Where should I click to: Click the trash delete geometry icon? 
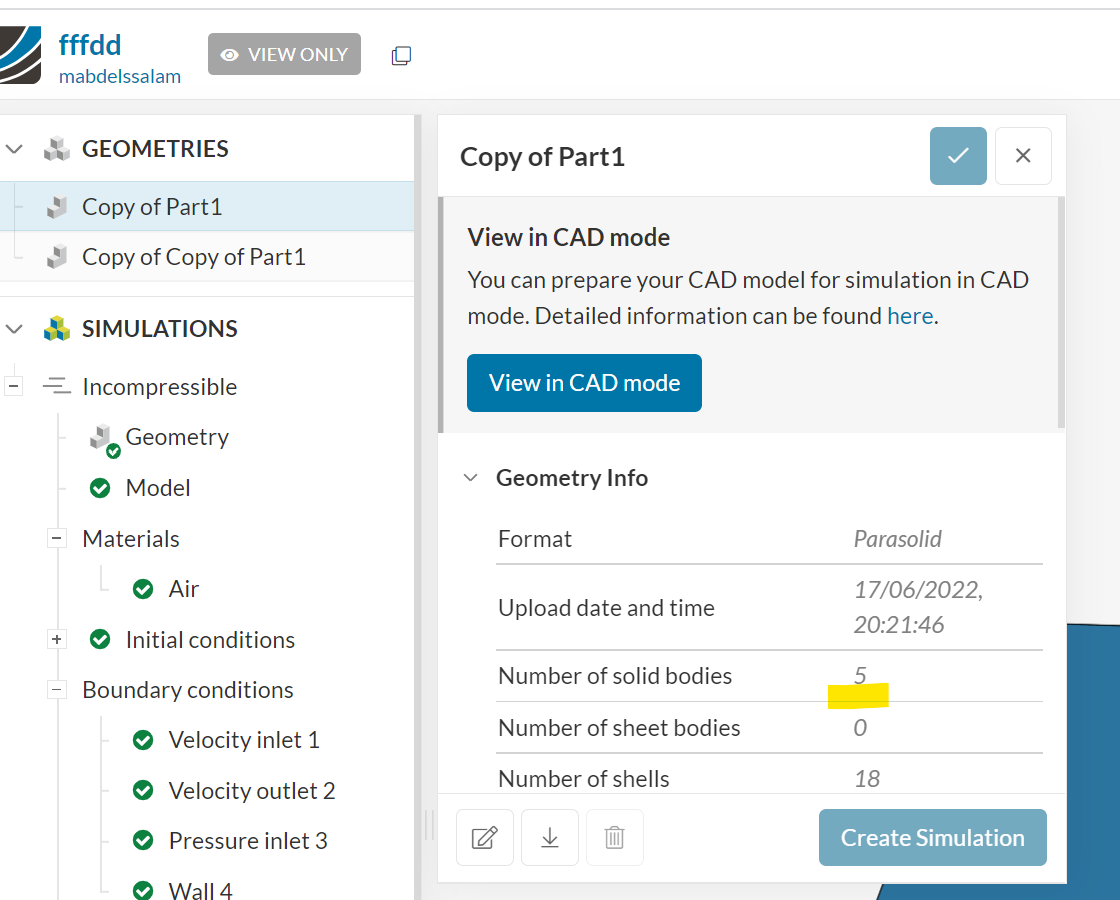point(615,837)
